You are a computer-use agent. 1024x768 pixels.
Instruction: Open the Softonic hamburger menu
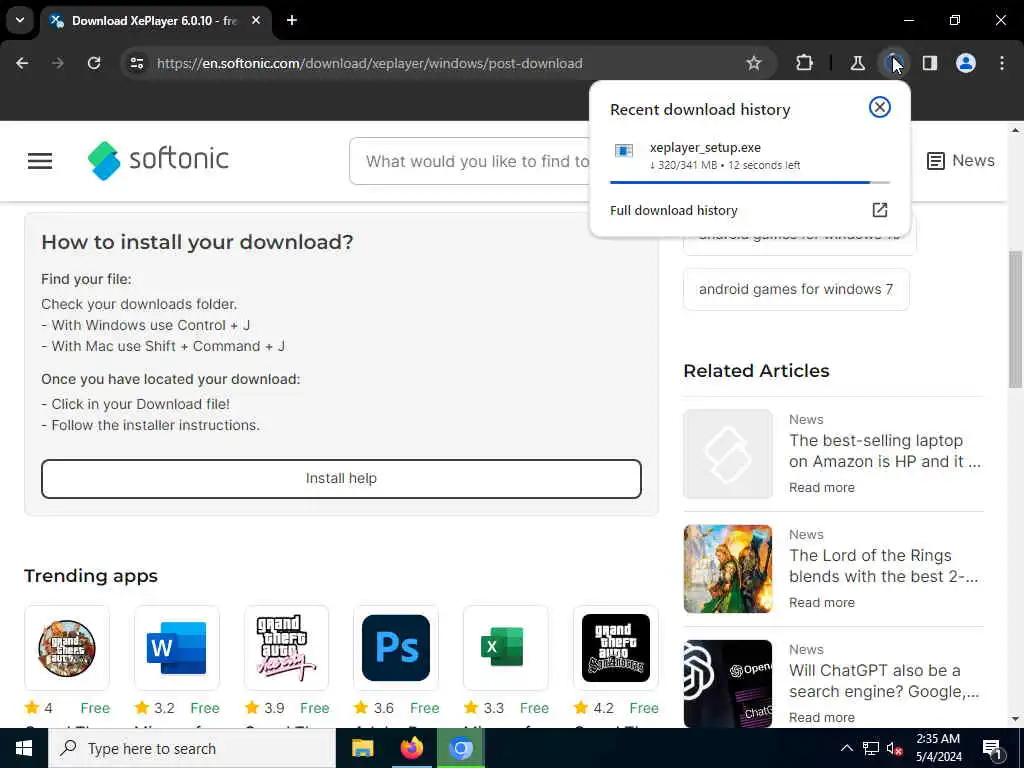coord(40,161)
